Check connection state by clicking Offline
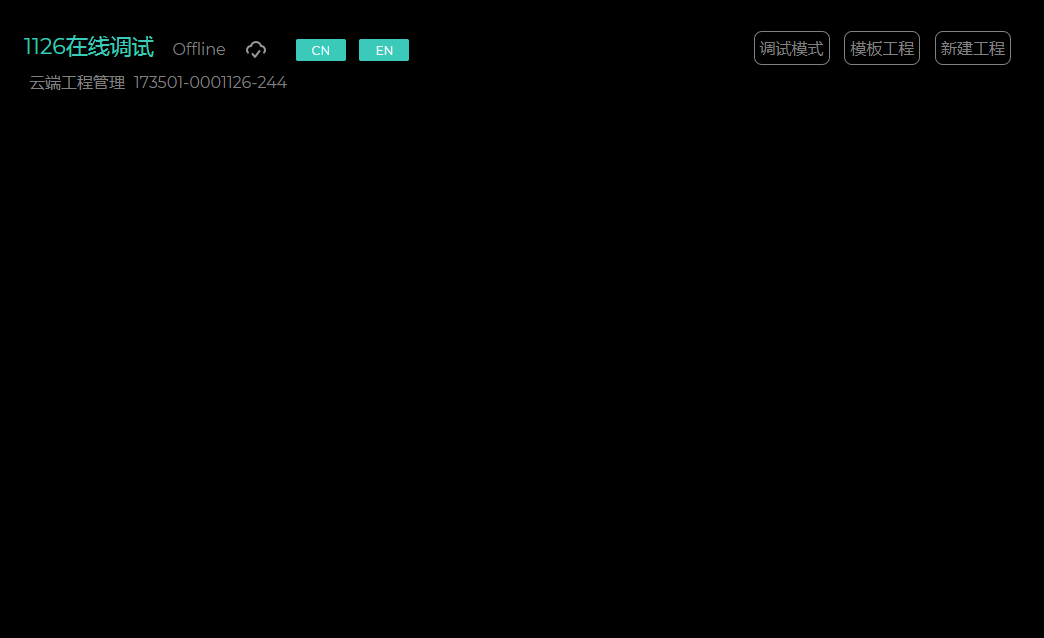This screenshot has width=1044, height=638. coord(199,49)
